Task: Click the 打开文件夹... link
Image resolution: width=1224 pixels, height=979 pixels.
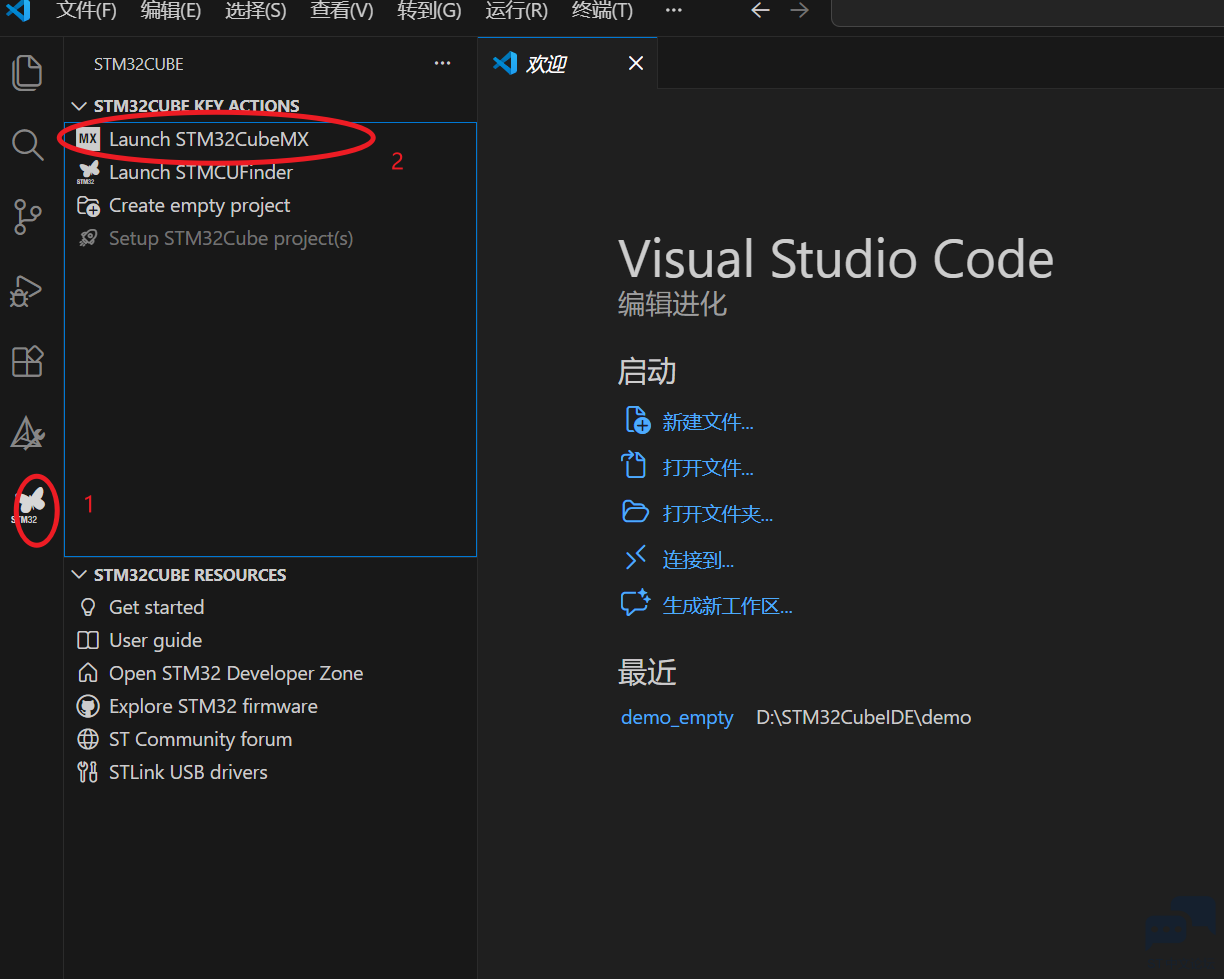Action: [x=718, y=514]
